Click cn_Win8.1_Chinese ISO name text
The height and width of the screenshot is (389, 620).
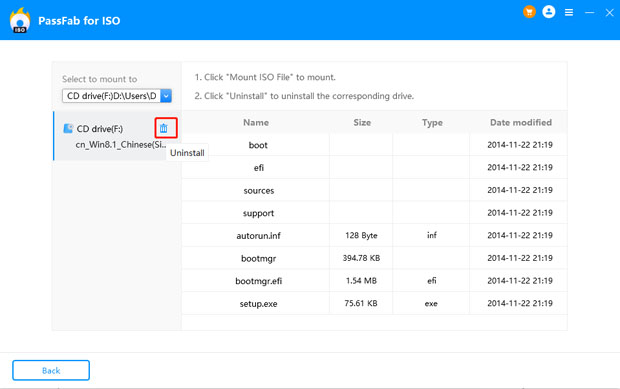point(121,145)
